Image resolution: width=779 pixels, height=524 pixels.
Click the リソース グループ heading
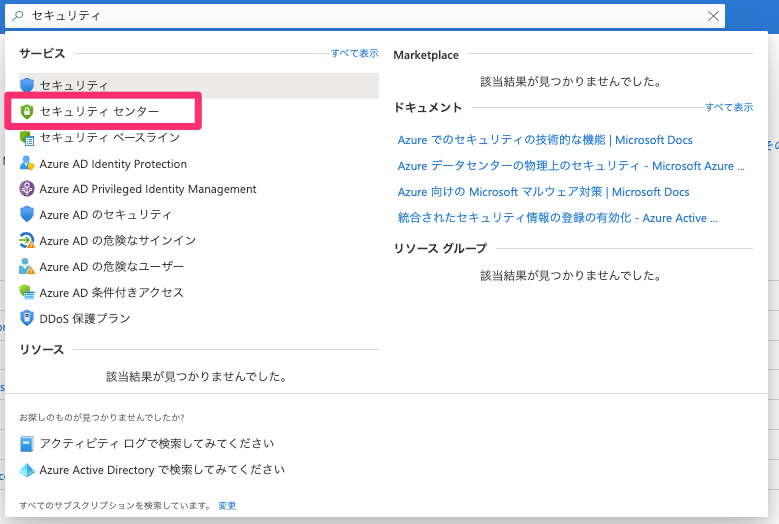pyautogui.click(x=440, y=248)
